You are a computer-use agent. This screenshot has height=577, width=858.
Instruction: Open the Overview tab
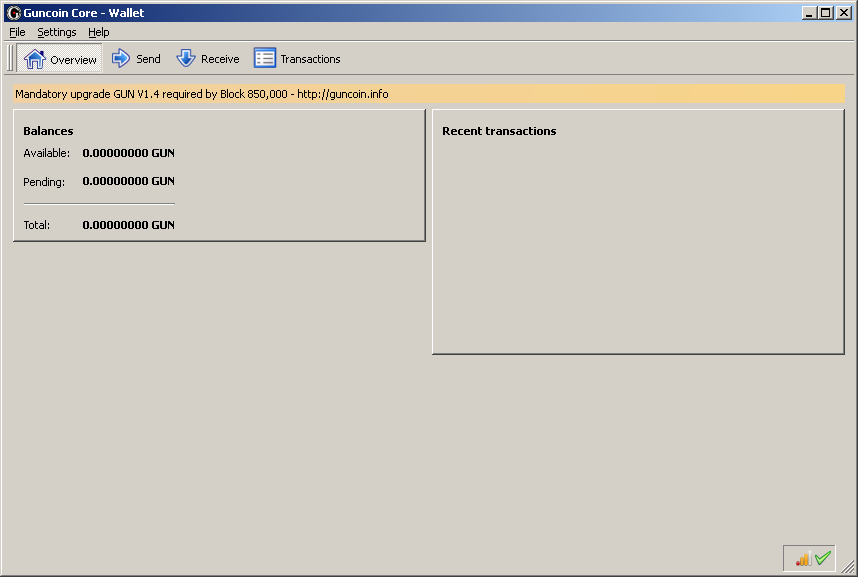[x=60, y=59]
